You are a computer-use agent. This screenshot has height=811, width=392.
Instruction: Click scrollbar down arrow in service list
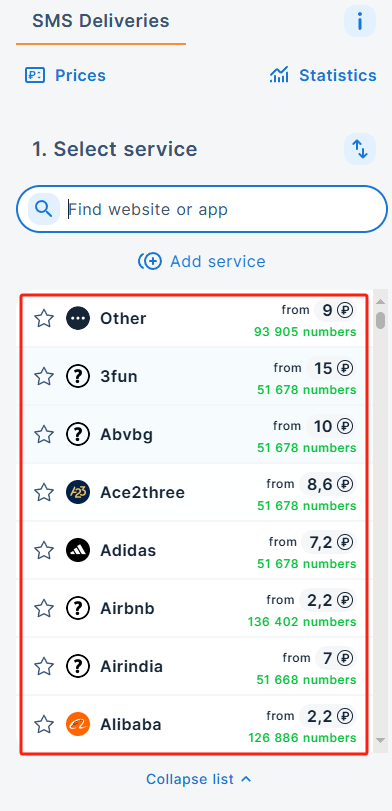[381, 741]
